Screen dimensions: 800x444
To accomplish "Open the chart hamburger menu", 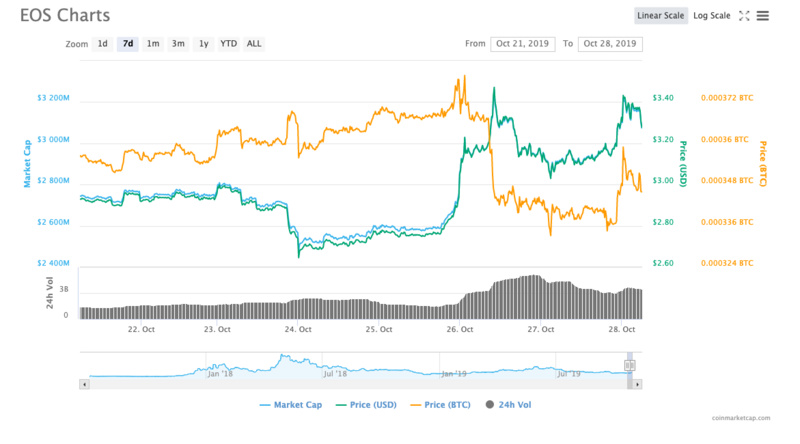I will tap(762, 16).
